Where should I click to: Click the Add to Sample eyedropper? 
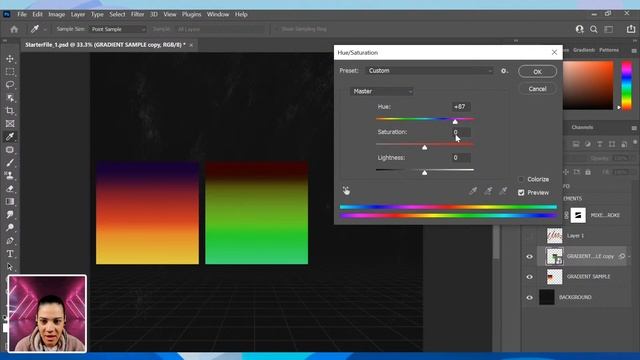pyautogui.click(x=488, y=191)
